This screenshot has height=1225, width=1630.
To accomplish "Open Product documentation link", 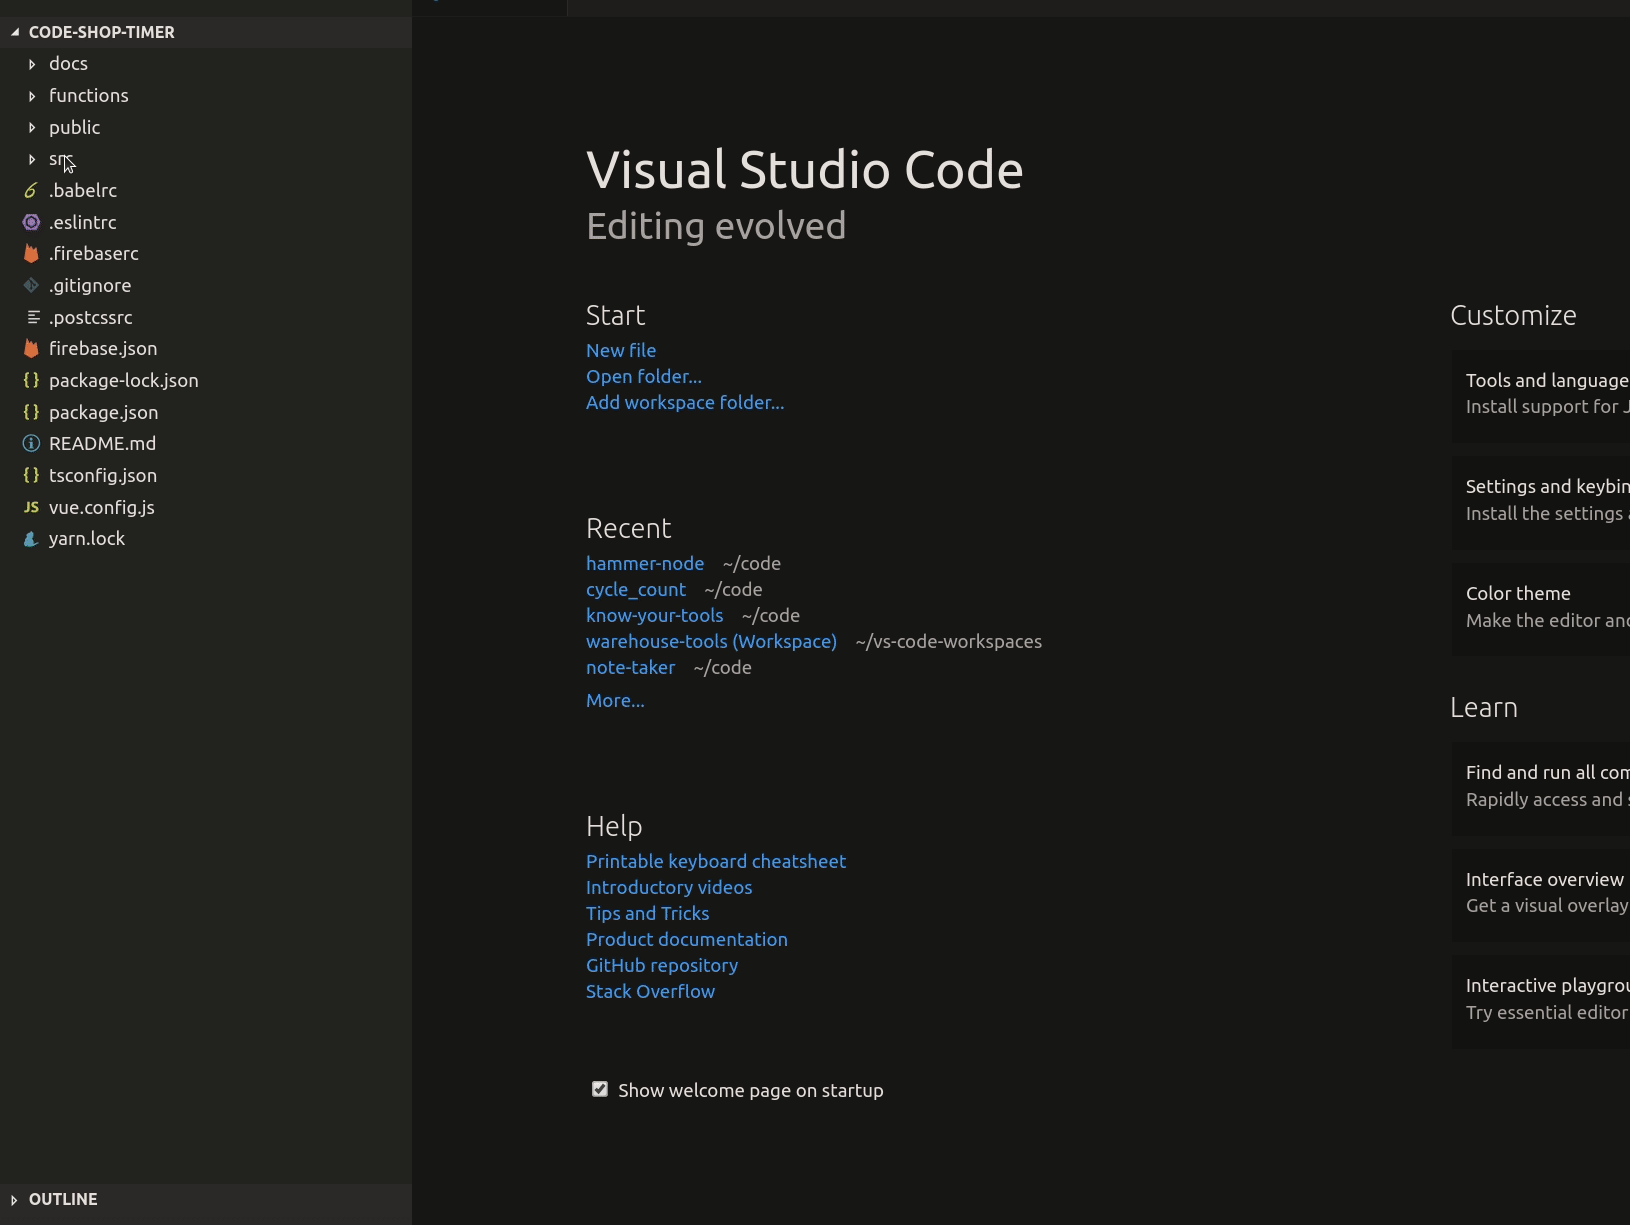I will 687,939.
